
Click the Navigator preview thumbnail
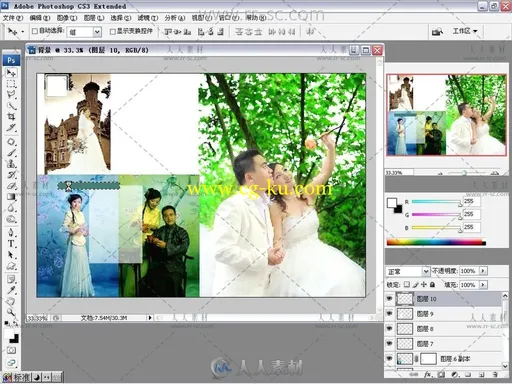[446, 115]
